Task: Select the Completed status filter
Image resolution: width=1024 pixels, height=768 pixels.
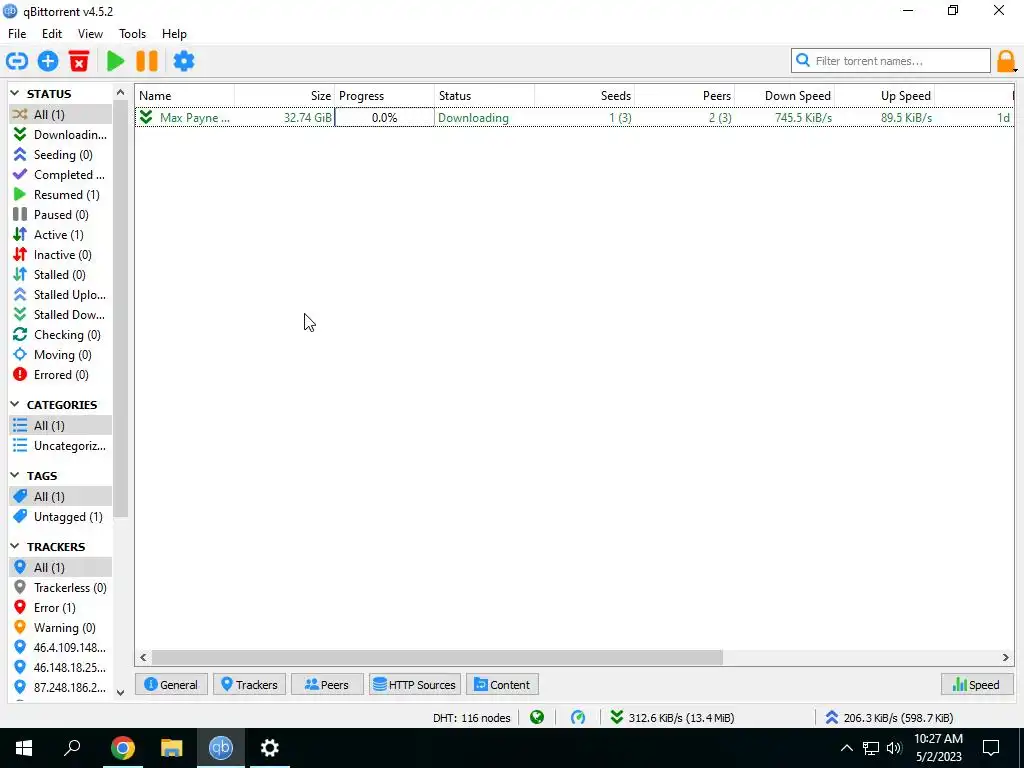Action: (60, 175)
